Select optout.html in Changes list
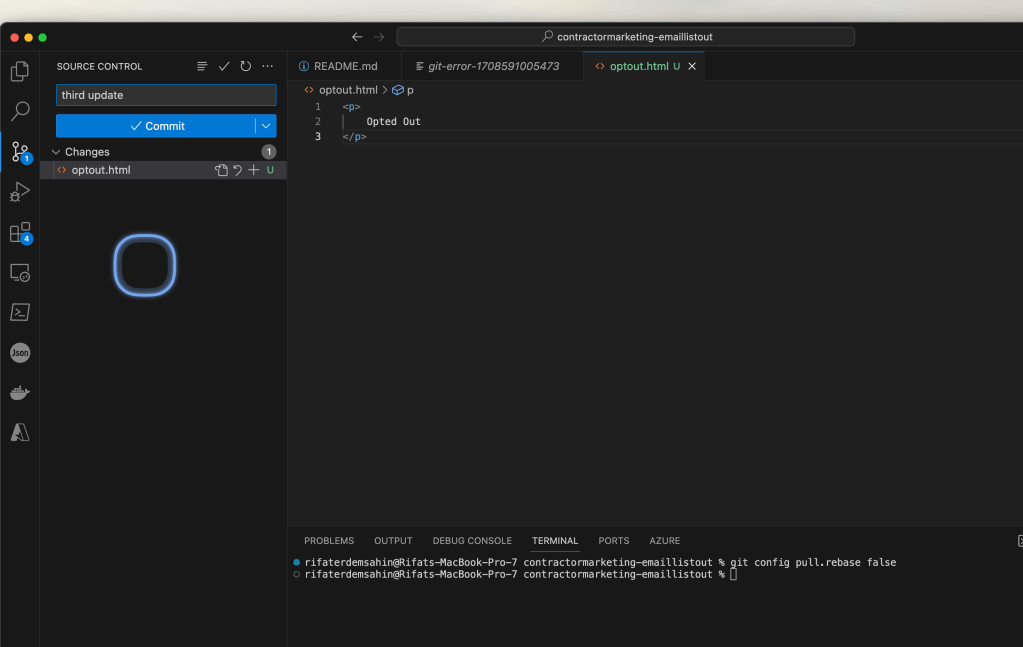The width and height of the screenshot is (1023, 647). (163, 170)
